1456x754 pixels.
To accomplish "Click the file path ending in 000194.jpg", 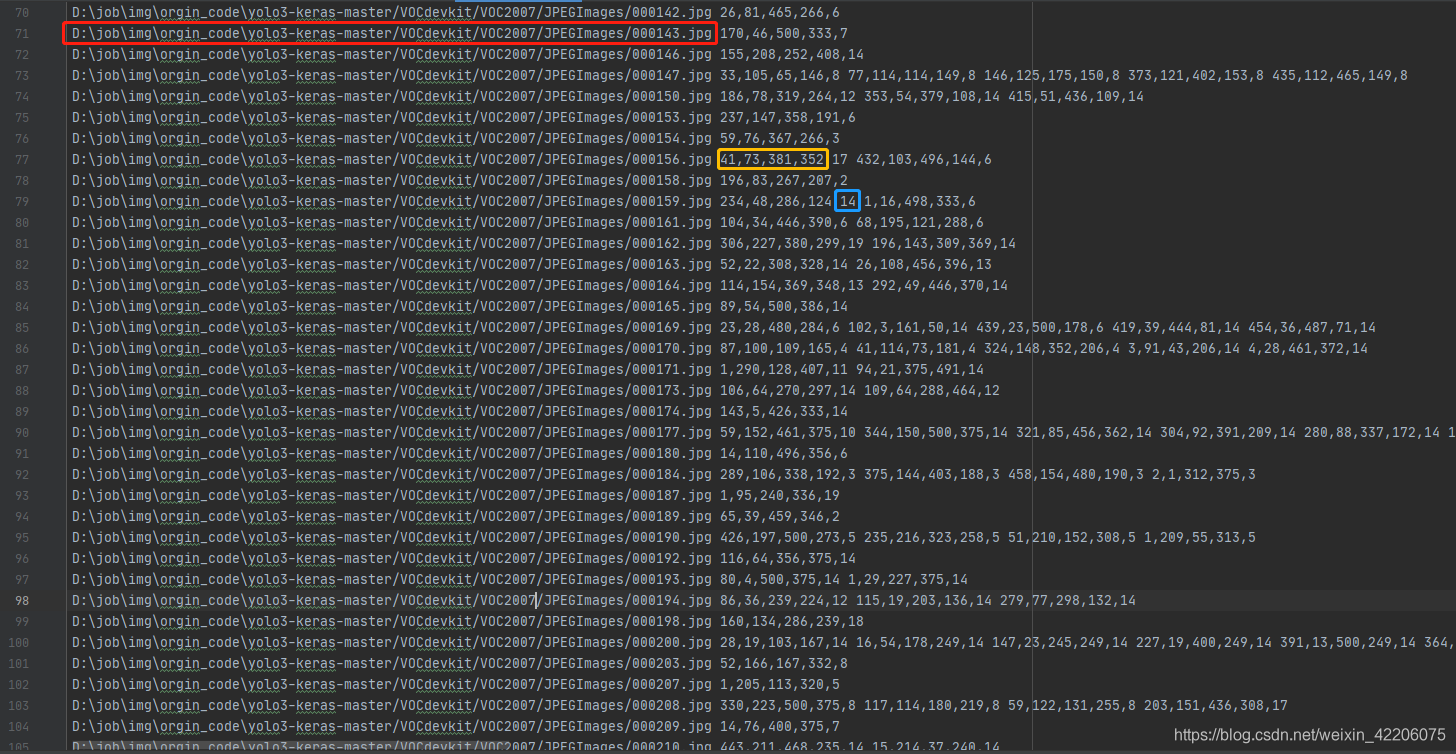I will pyautogui.click(x=392, y=601).
